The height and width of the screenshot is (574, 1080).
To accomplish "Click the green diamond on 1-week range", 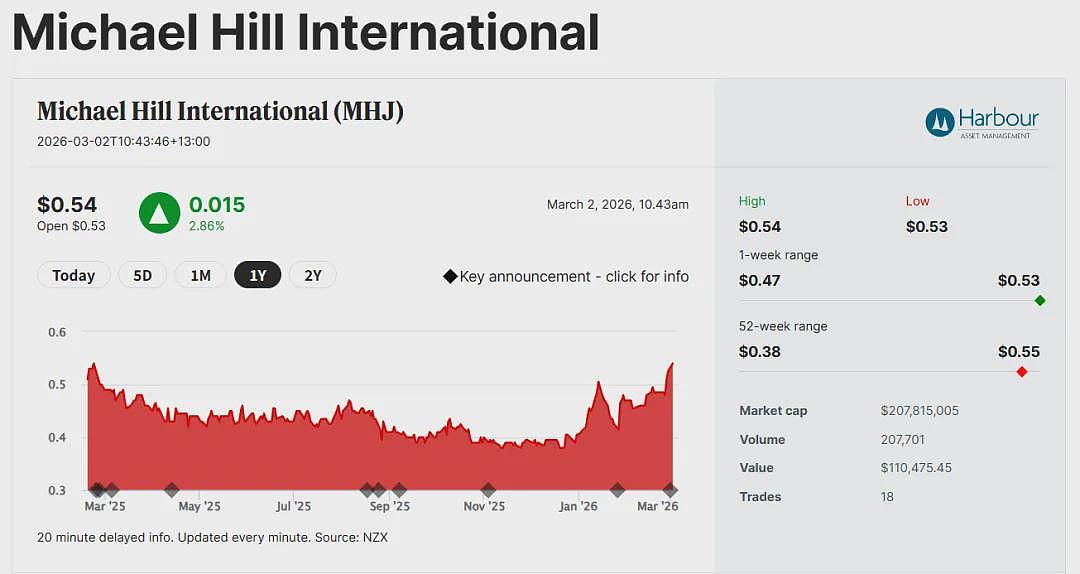I will [1040, 300].
